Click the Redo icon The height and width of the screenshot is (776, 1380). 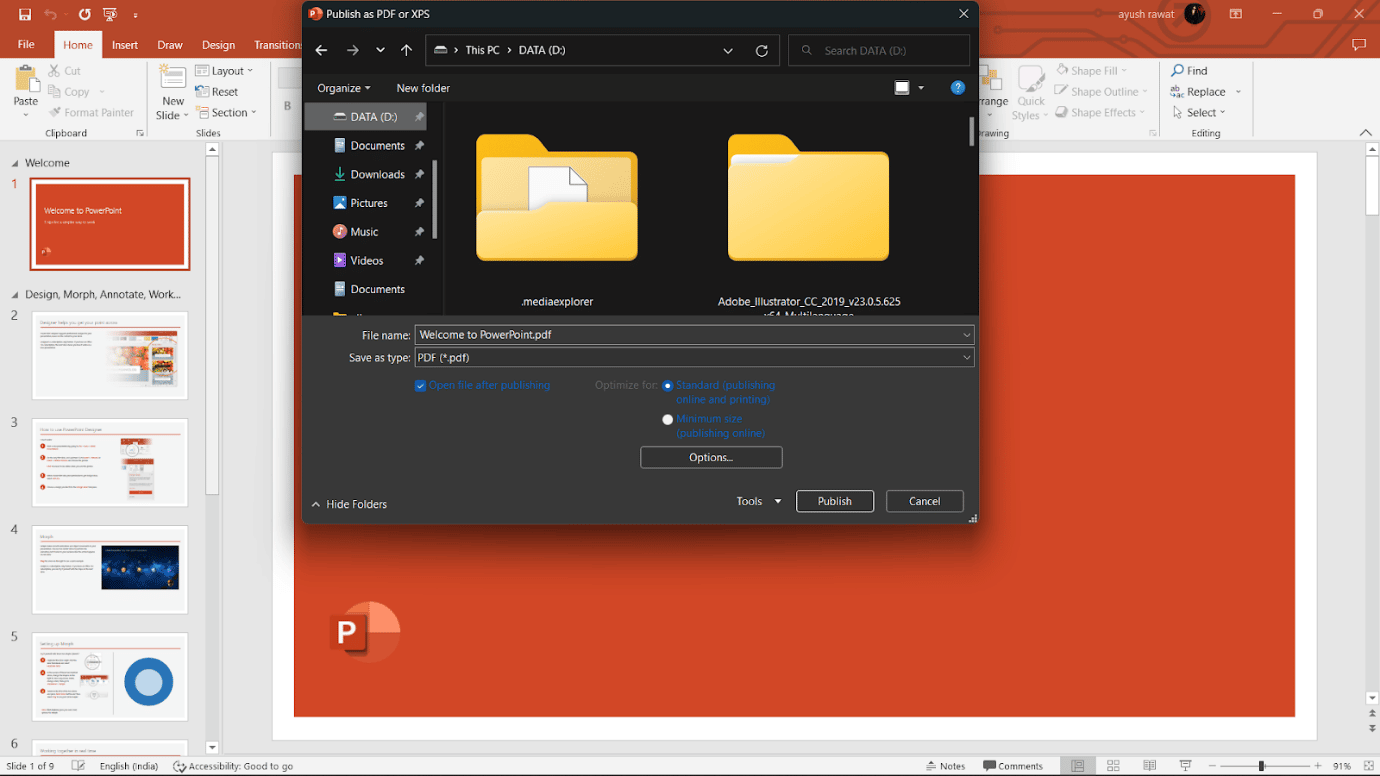(83, 14)
